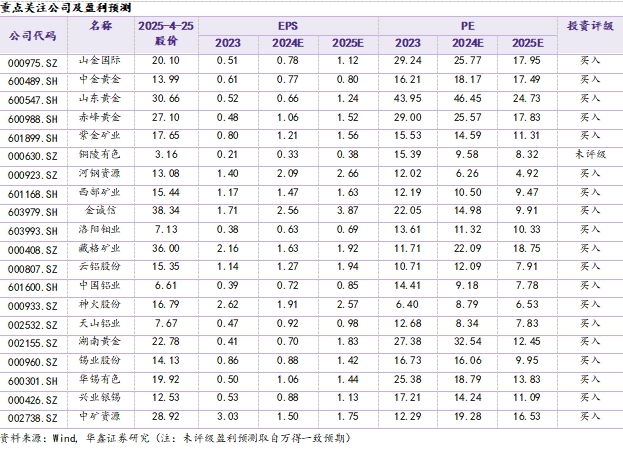Click company name 山东黄金
Viewport: 623px width, 450px height.
[x=100, y=98]
